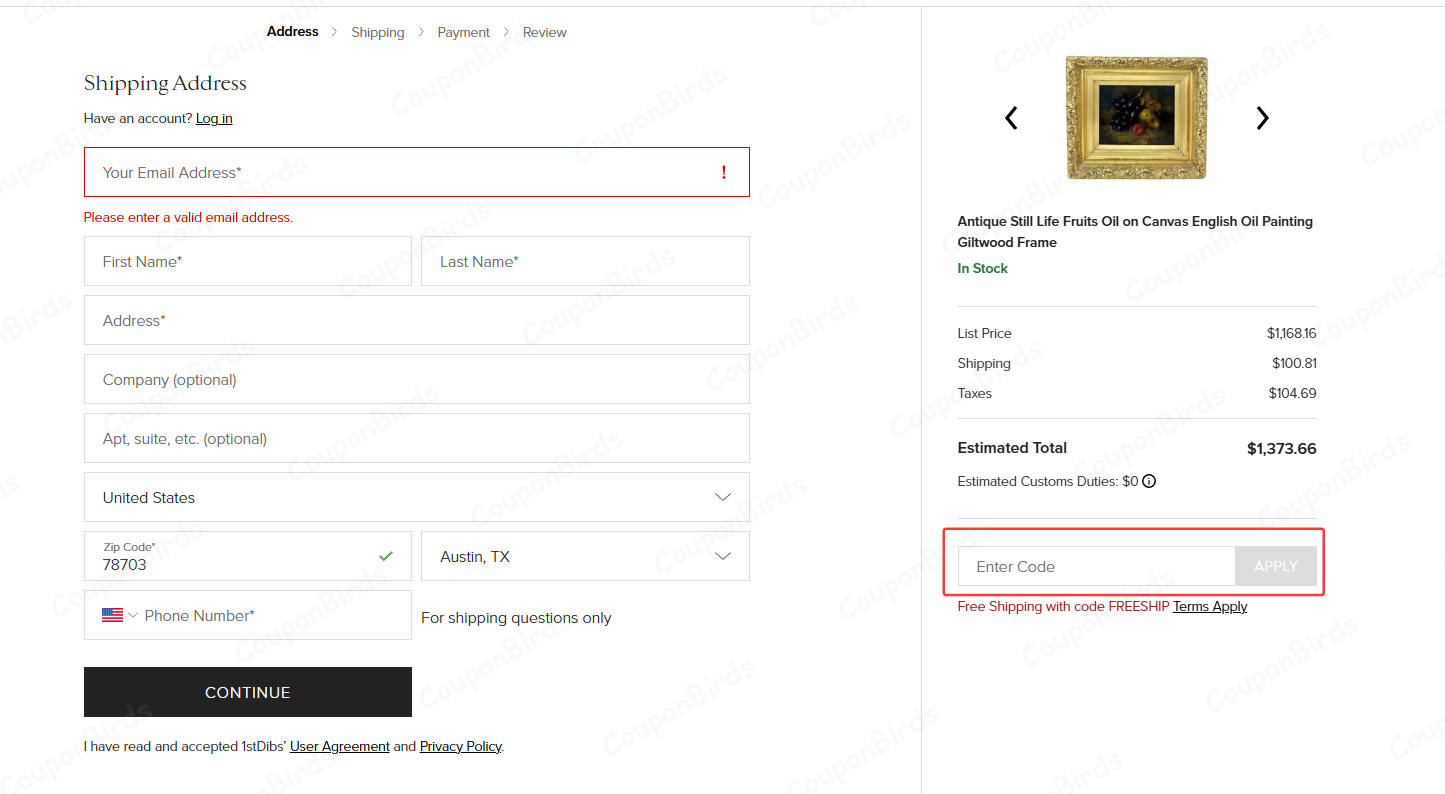
Task: Open the Terms Apply link
Action: 1210,606
